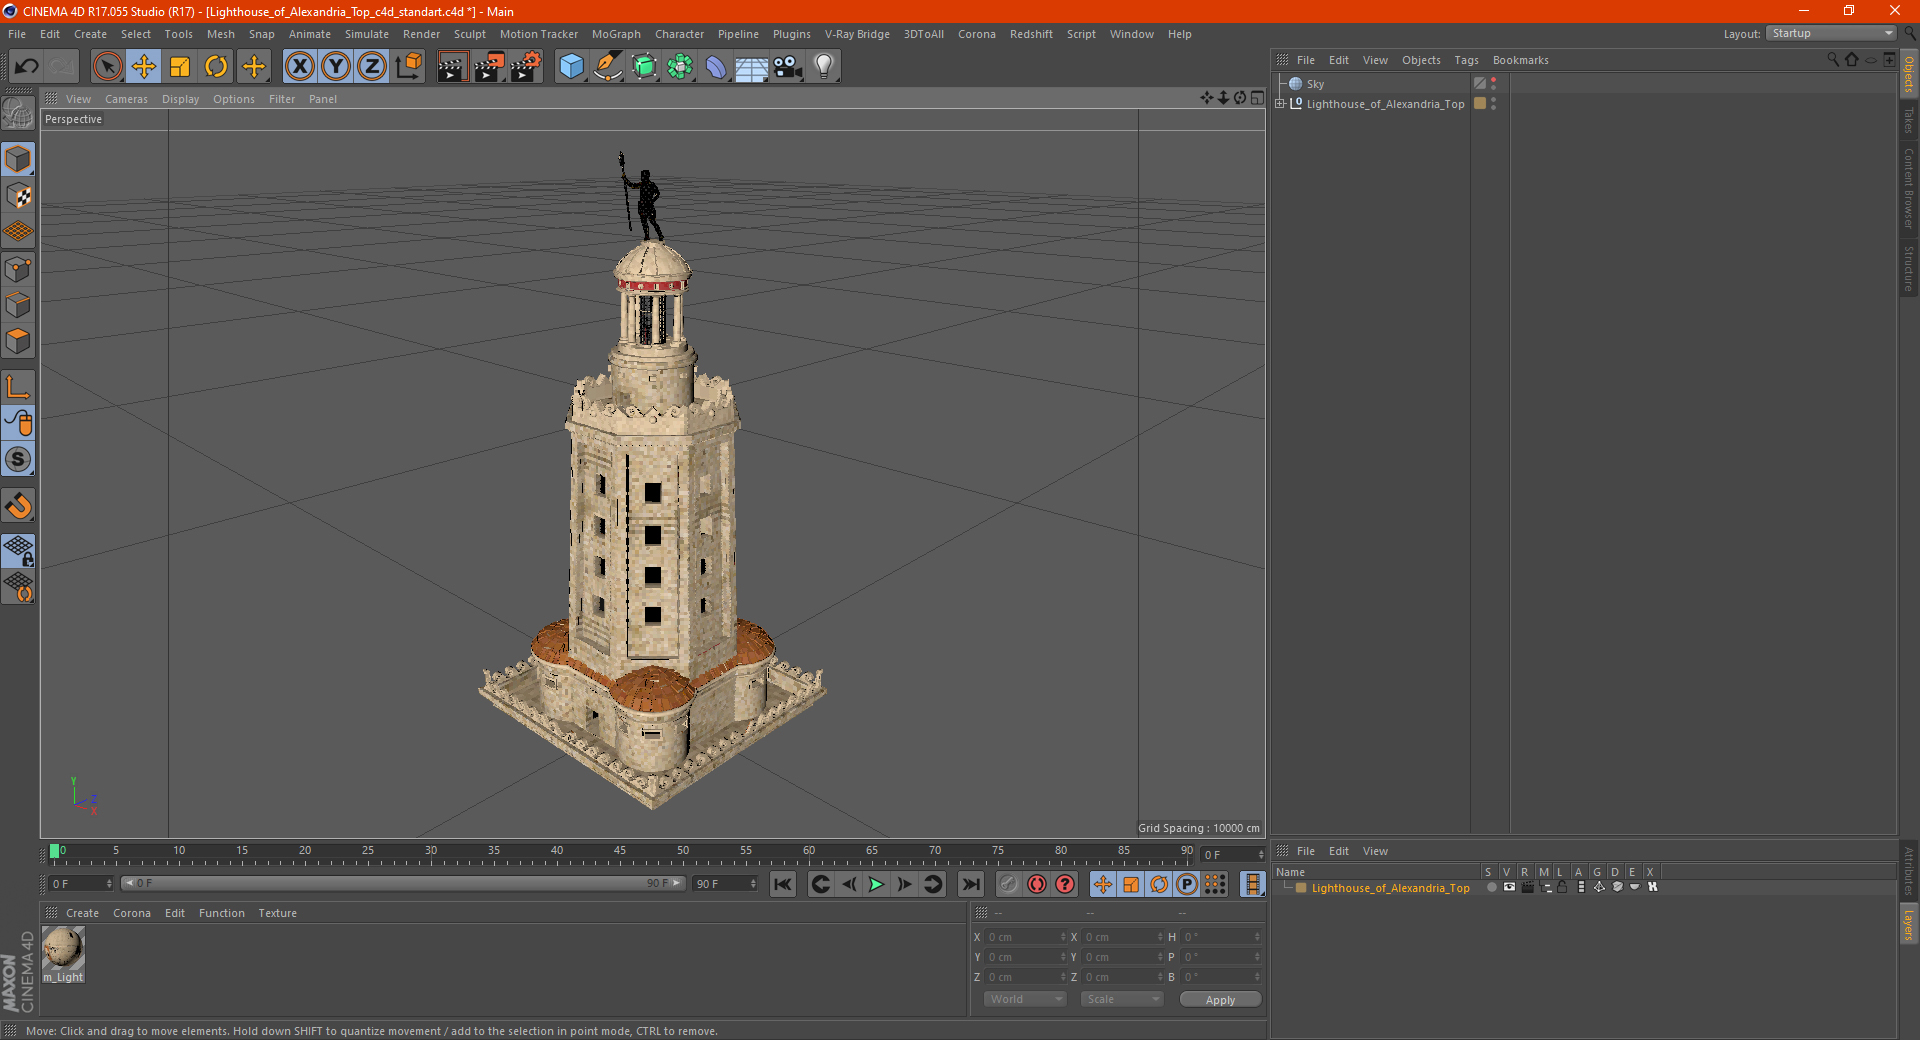This screenshot has height=1040, width=1920.
Task: Open Render Settings icon
Action: click(x=526, y=67)
